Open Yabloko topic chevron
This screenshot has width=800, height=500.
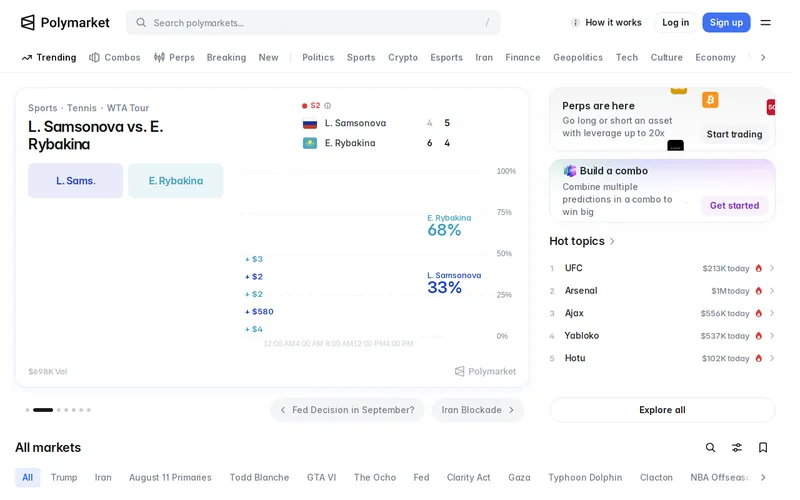pyautogui.click(x=772, y=336)
